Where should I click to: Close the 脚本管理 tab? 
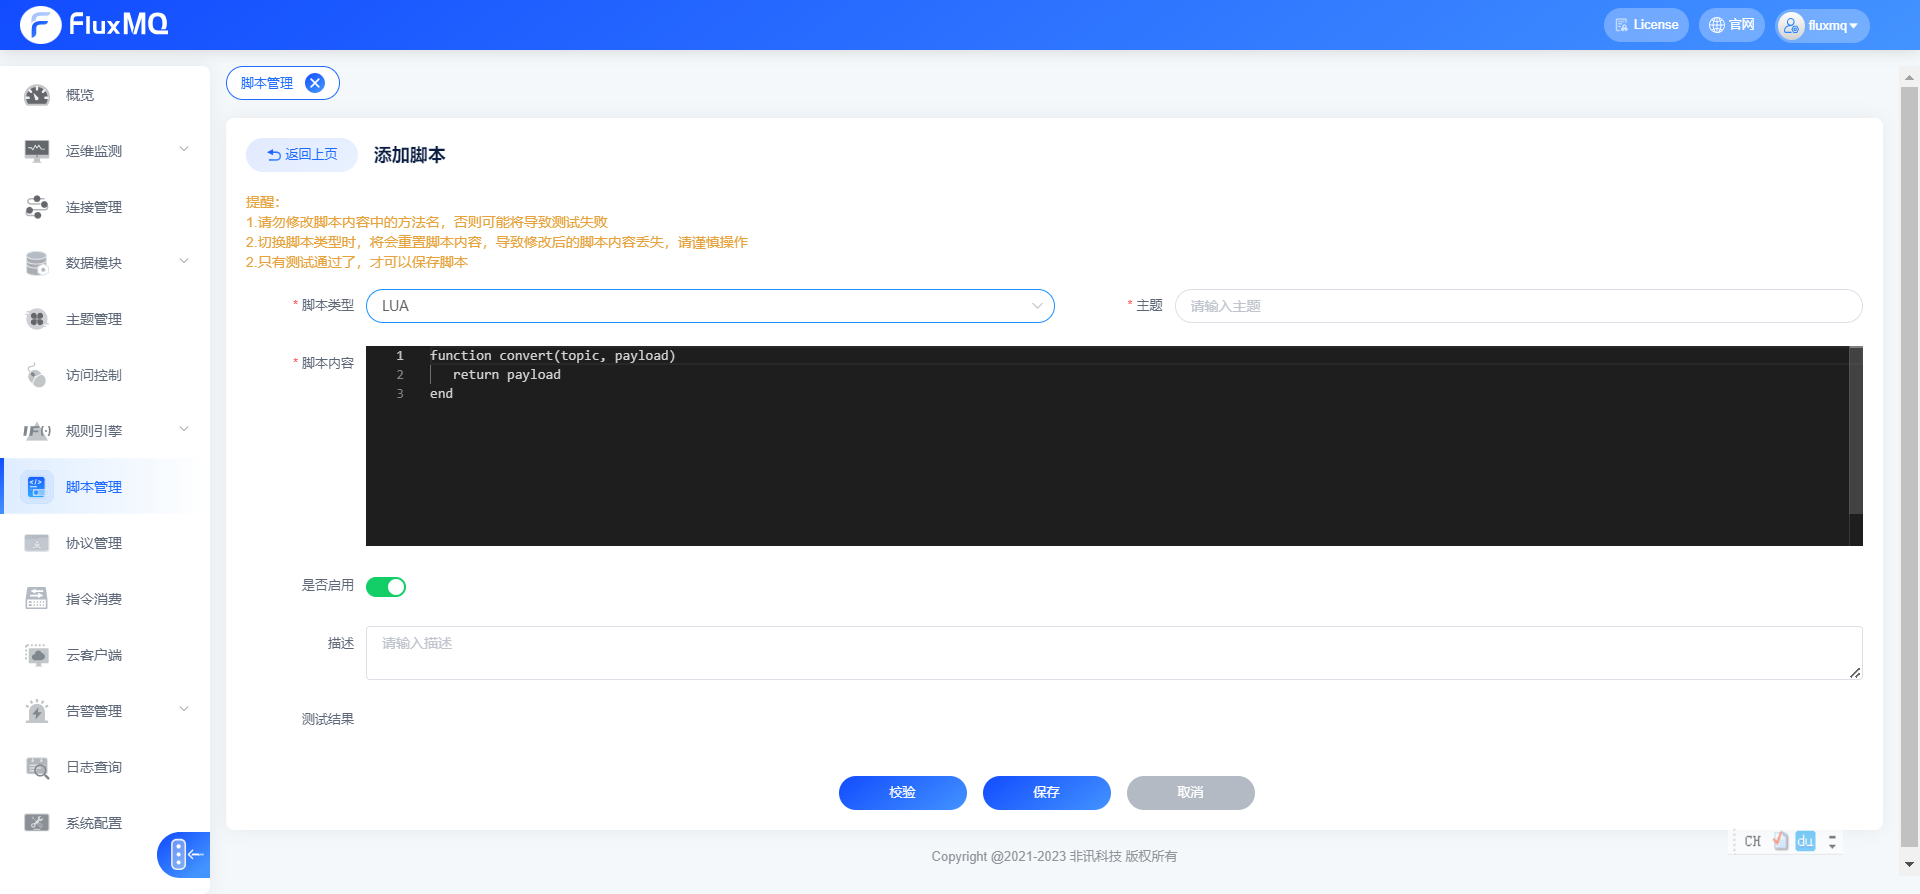[x=315, y=83]
